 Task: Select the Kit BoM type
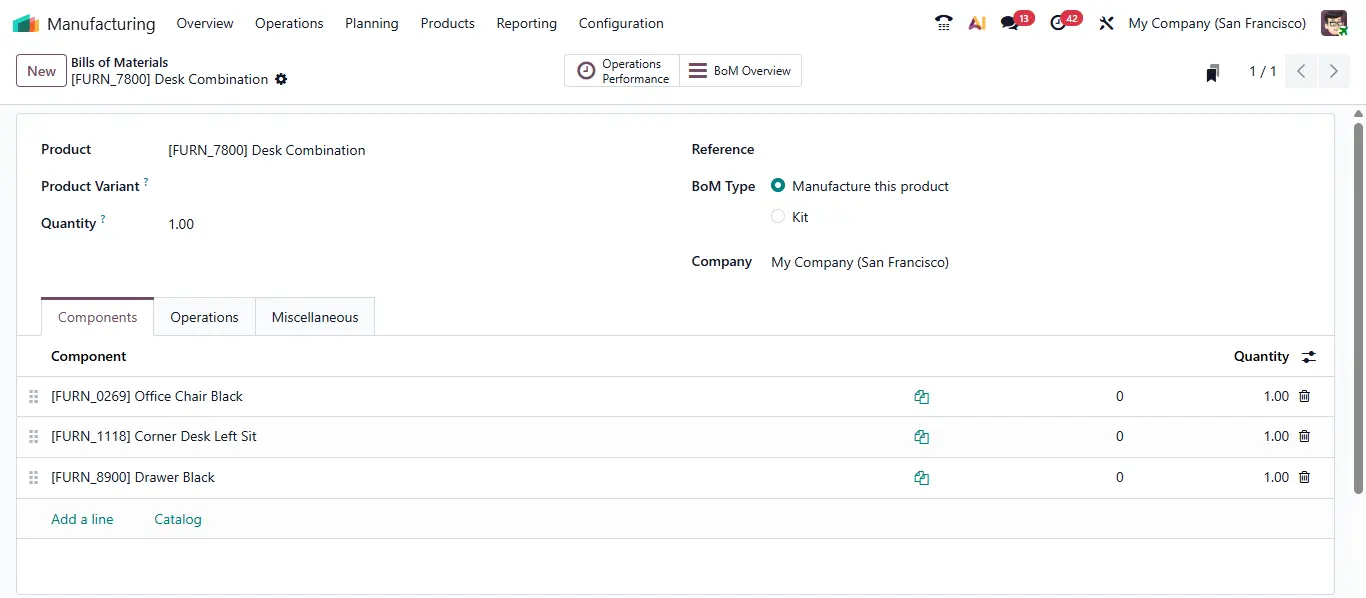click(x=778, y=216)
